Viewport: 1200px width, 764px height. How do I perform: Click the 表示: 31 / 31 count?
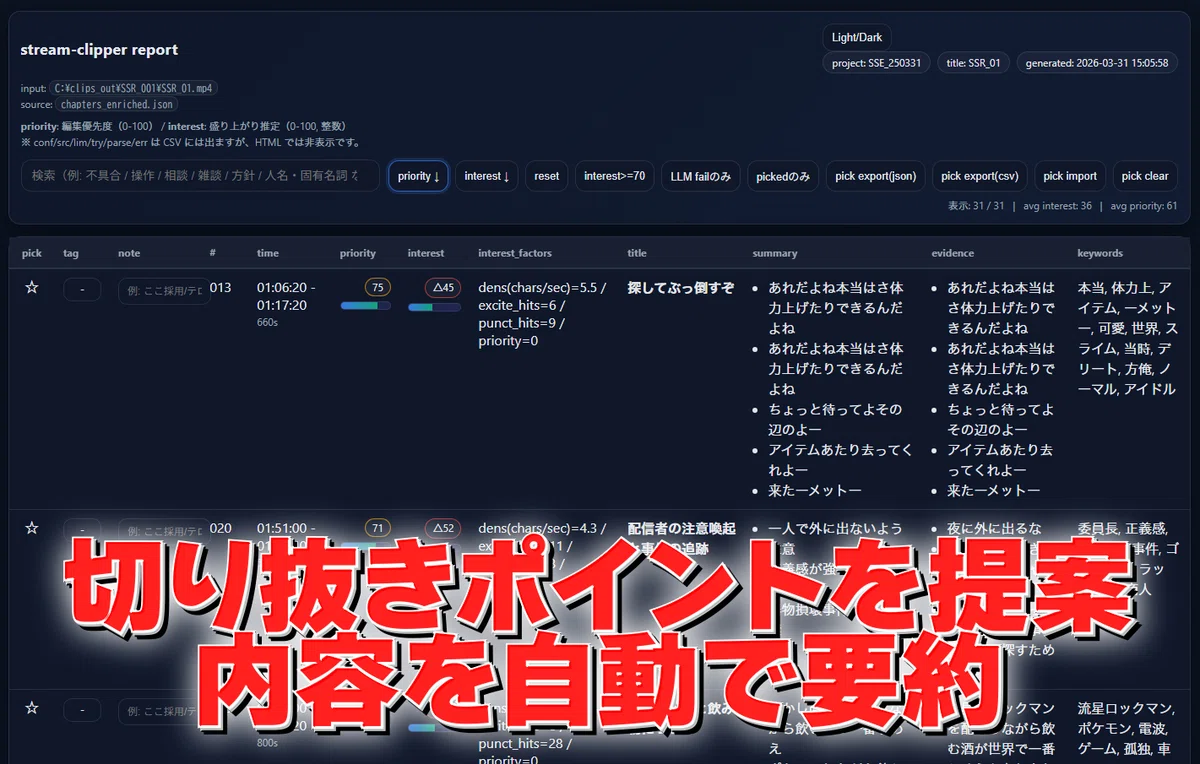point(976,206)
